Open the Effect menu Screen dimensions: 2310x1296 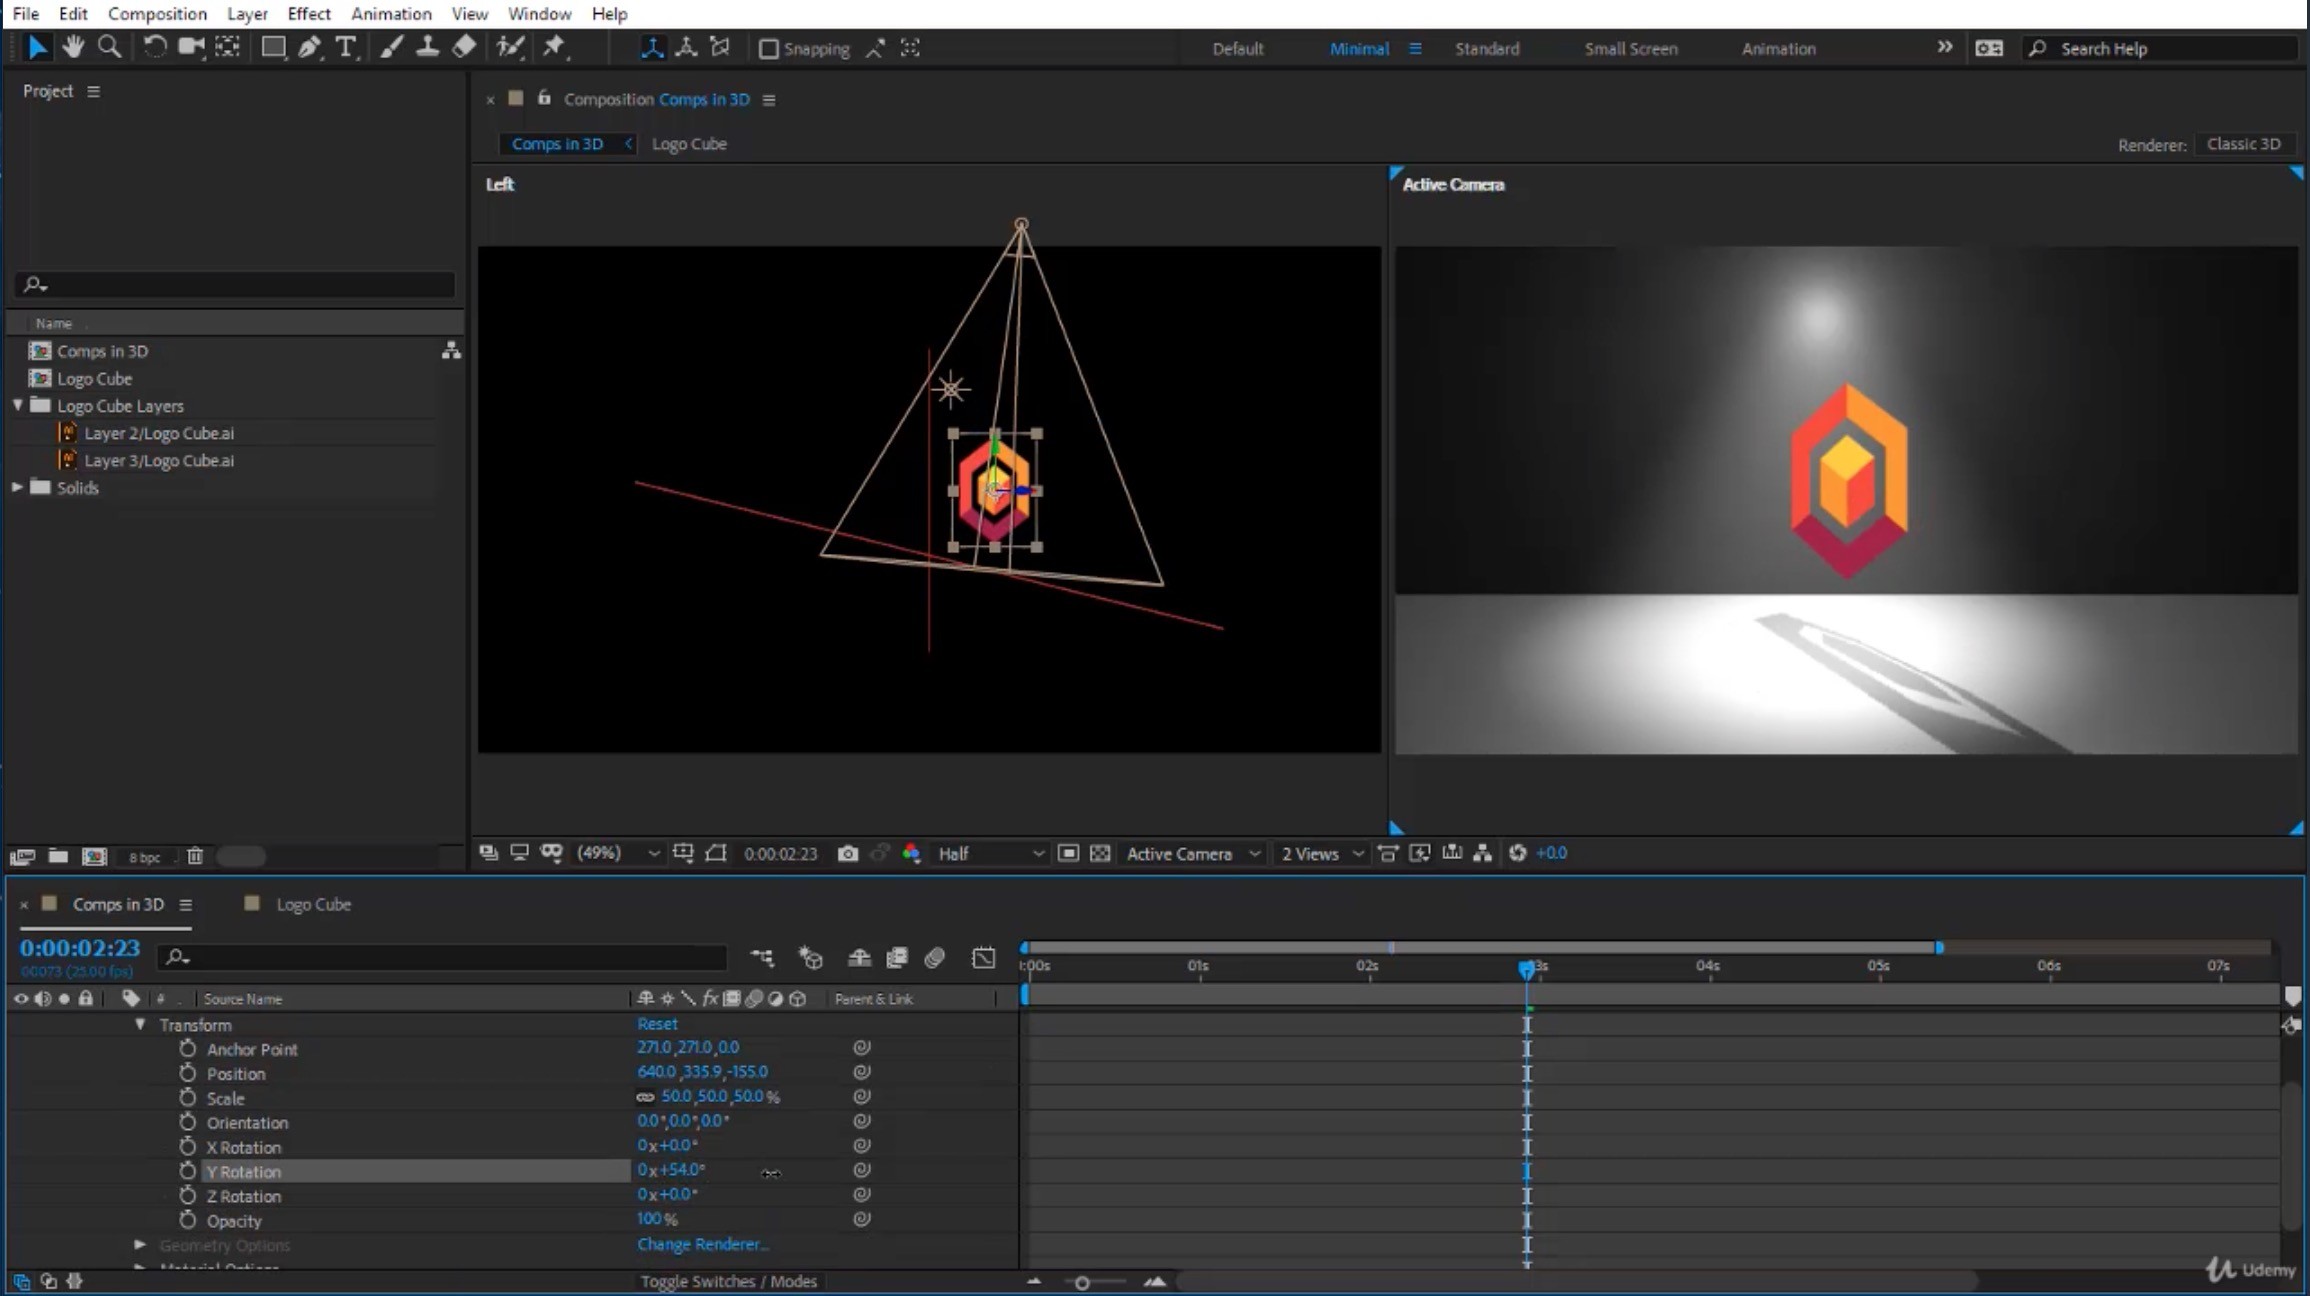(309, 14)
